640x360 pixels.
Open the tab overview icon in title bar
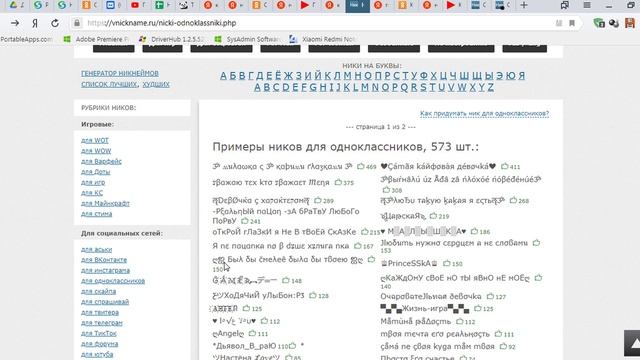click(x=565, y=5)
